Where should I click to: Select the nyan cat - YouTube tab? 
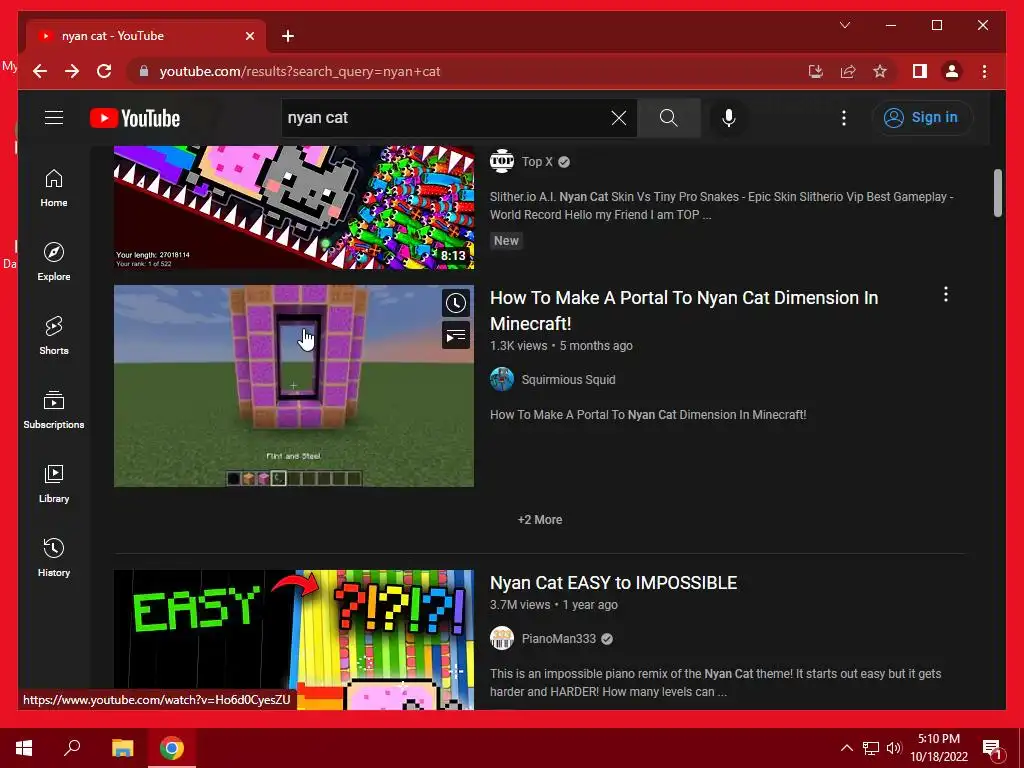click(145, 36)
